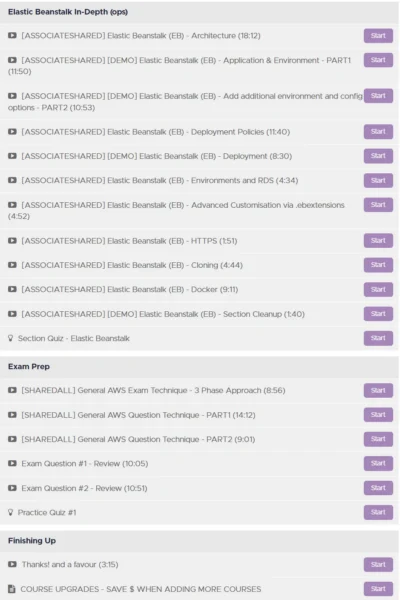
Task: Click video icon beside EB Architecture lecture
Action: coord(12,36)
